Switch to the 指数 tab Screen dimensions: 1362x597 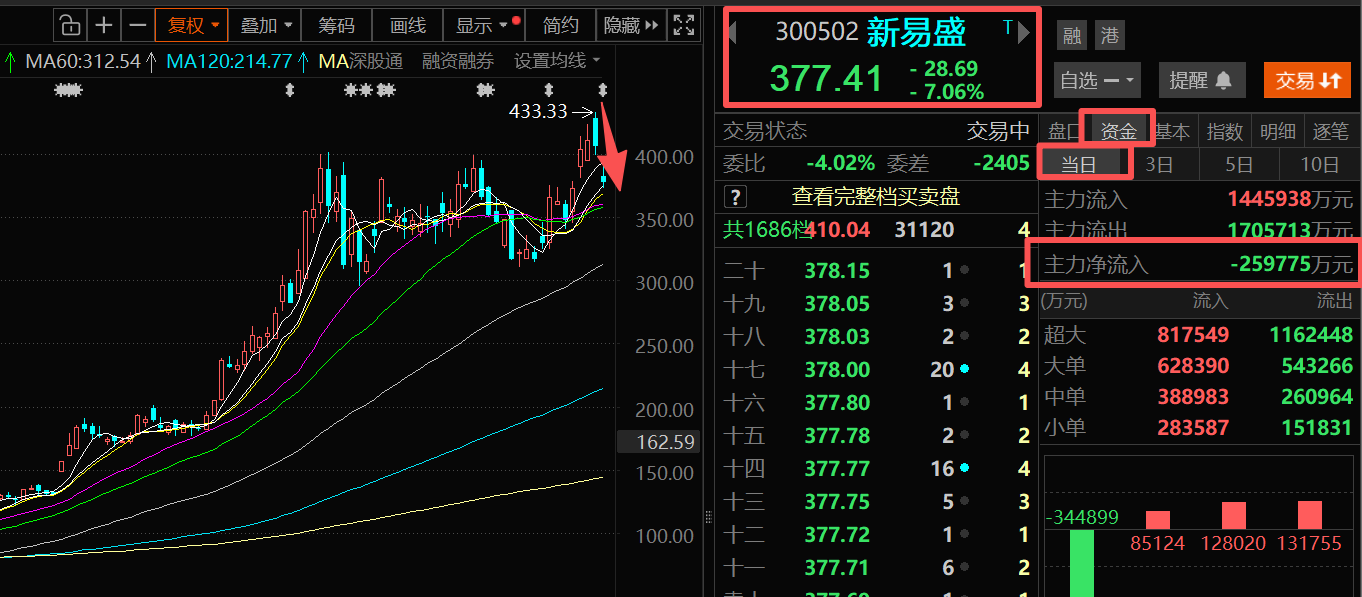pos(1225,131)
